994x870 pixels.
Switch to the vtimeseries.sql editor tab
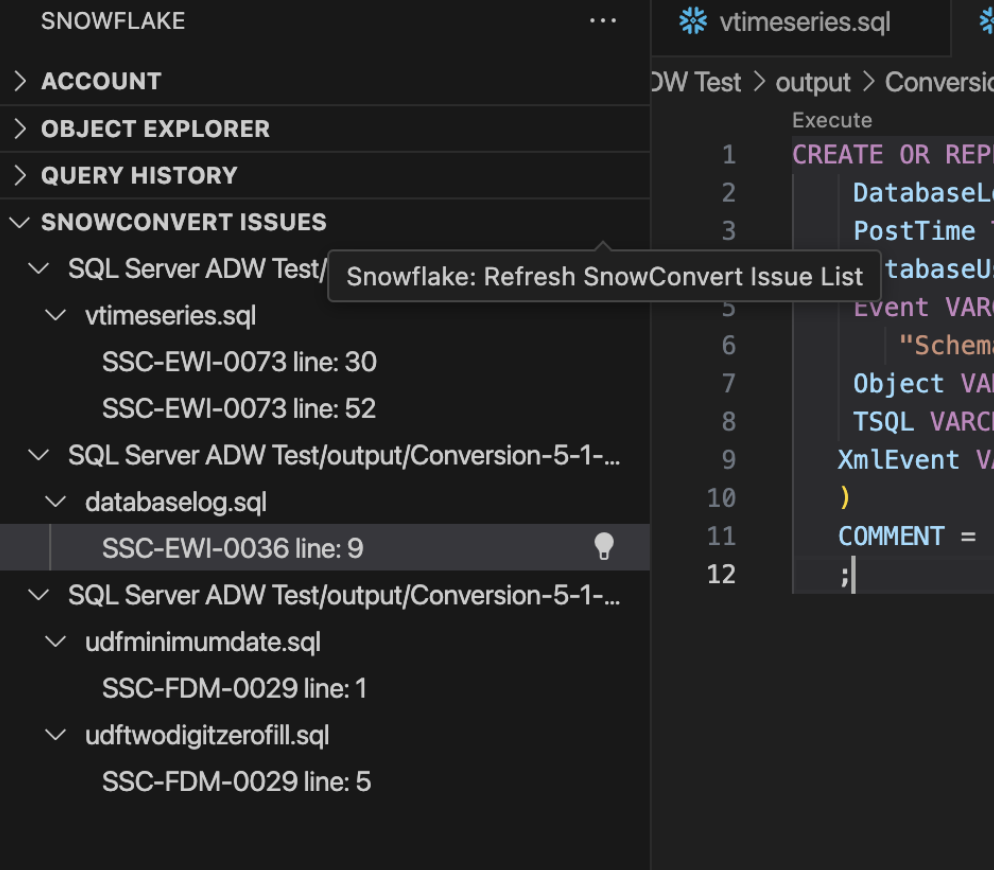coord(800,20)
